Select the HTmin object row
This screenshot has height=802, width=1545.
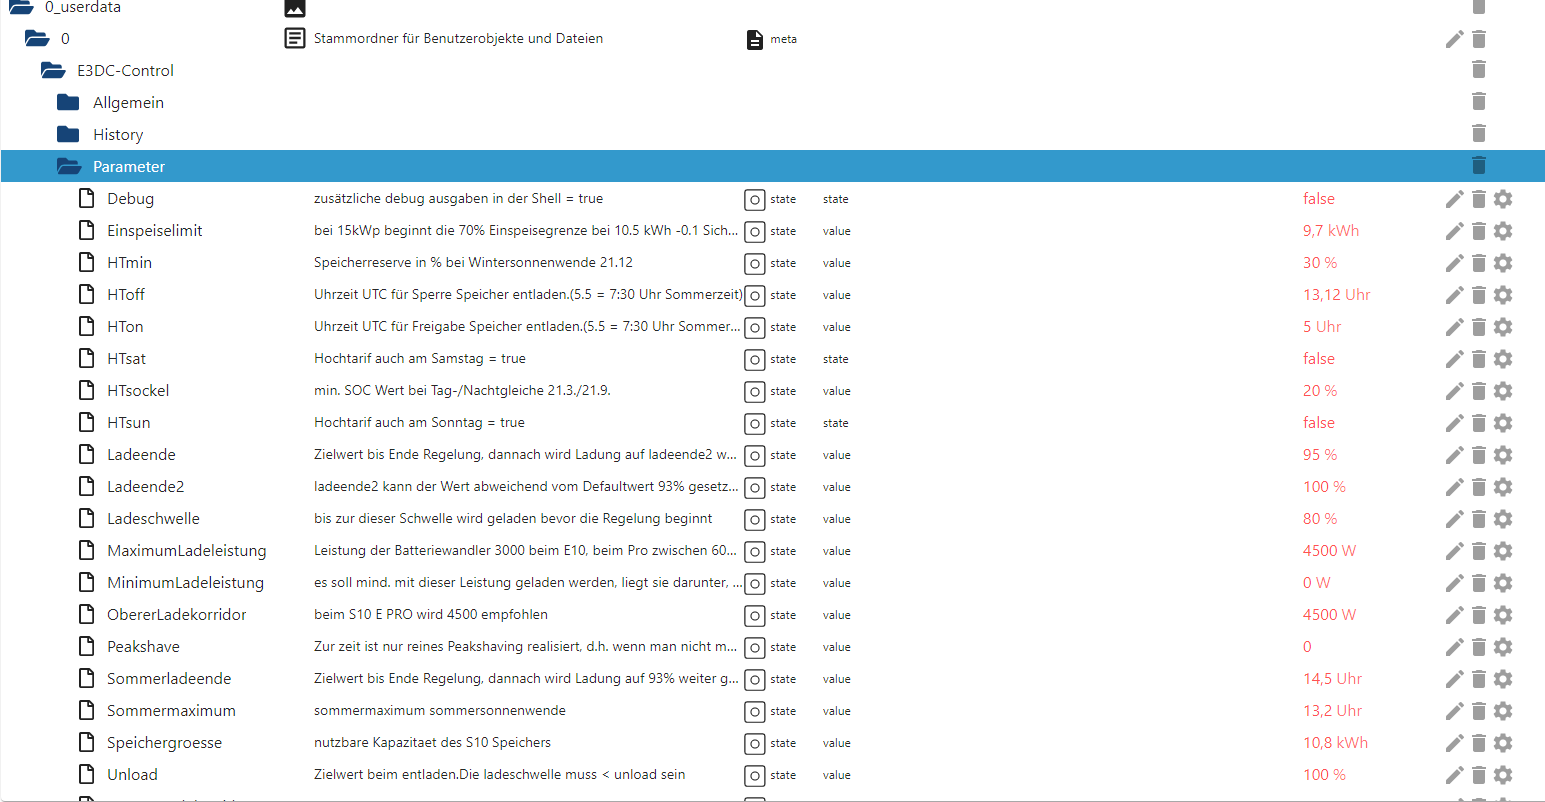773,263
